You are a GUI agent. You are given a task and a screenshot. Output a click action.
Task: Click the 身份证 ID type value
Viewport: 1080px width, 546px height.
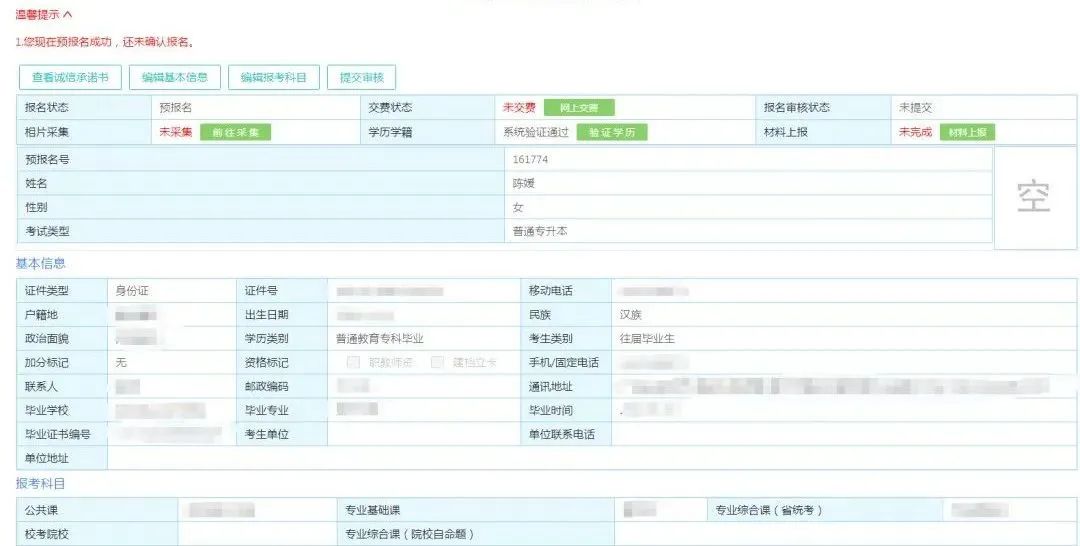[132, 291]
